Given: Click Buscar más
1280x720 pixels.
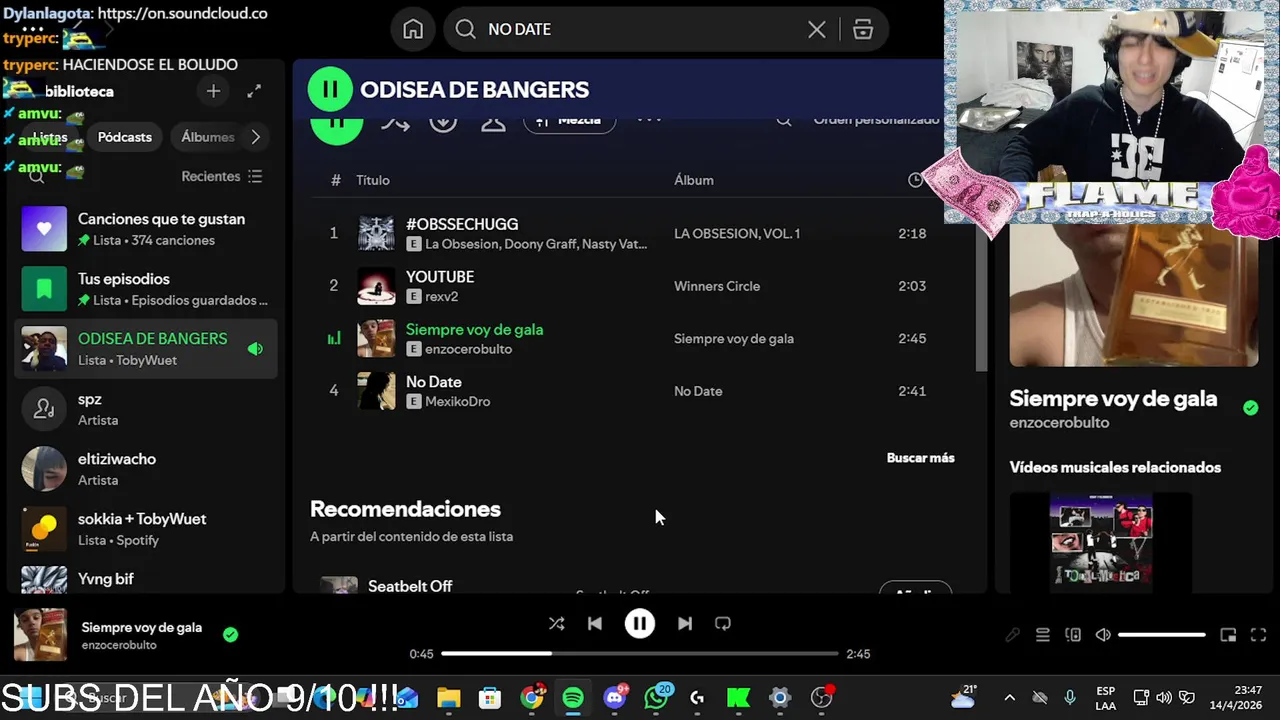Looking at the screenshot, I should point(921,458).
